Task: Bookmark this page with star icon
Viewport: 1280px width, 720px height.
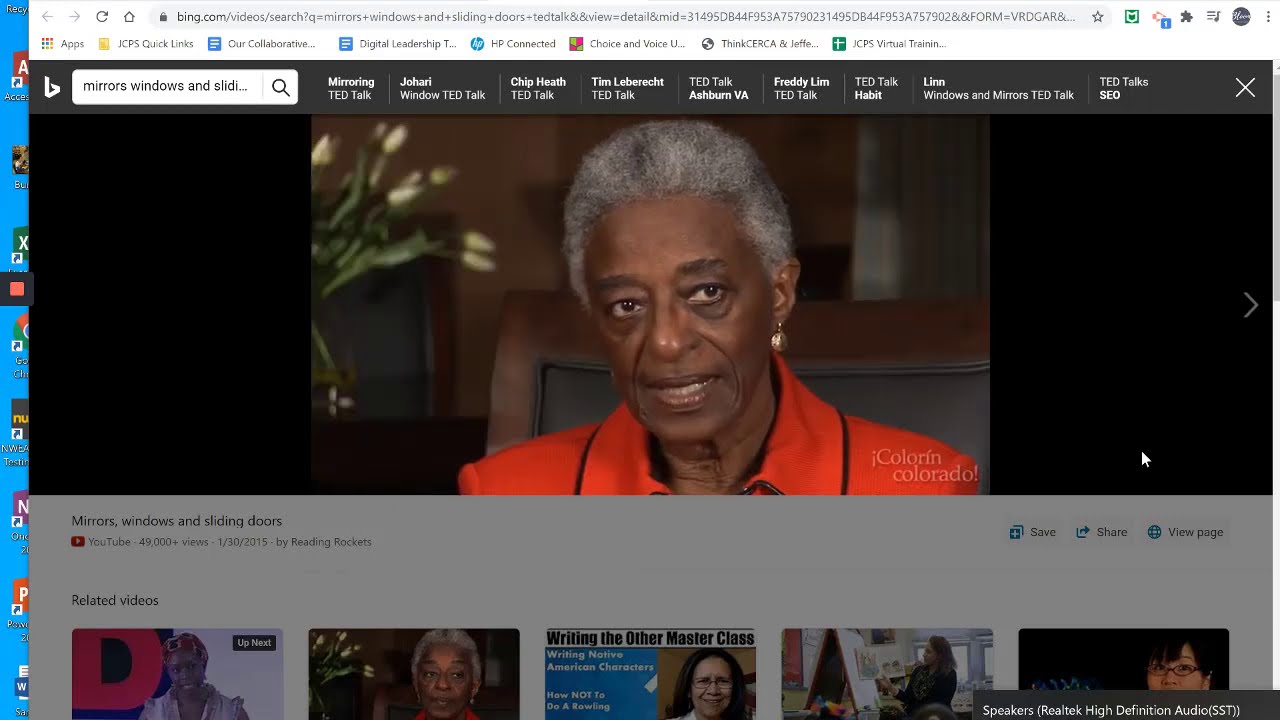Action: (1097, 17)
